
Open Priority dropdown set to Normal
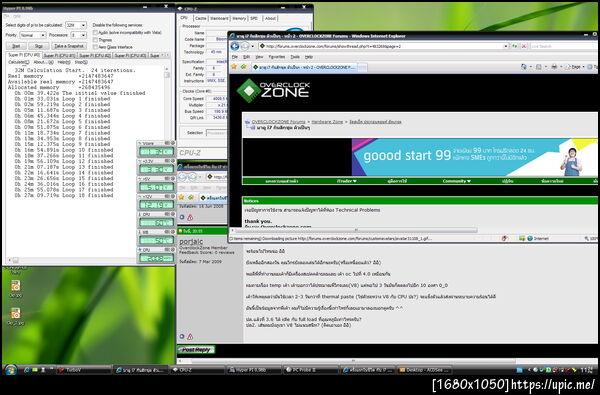(x=33, y=35)
